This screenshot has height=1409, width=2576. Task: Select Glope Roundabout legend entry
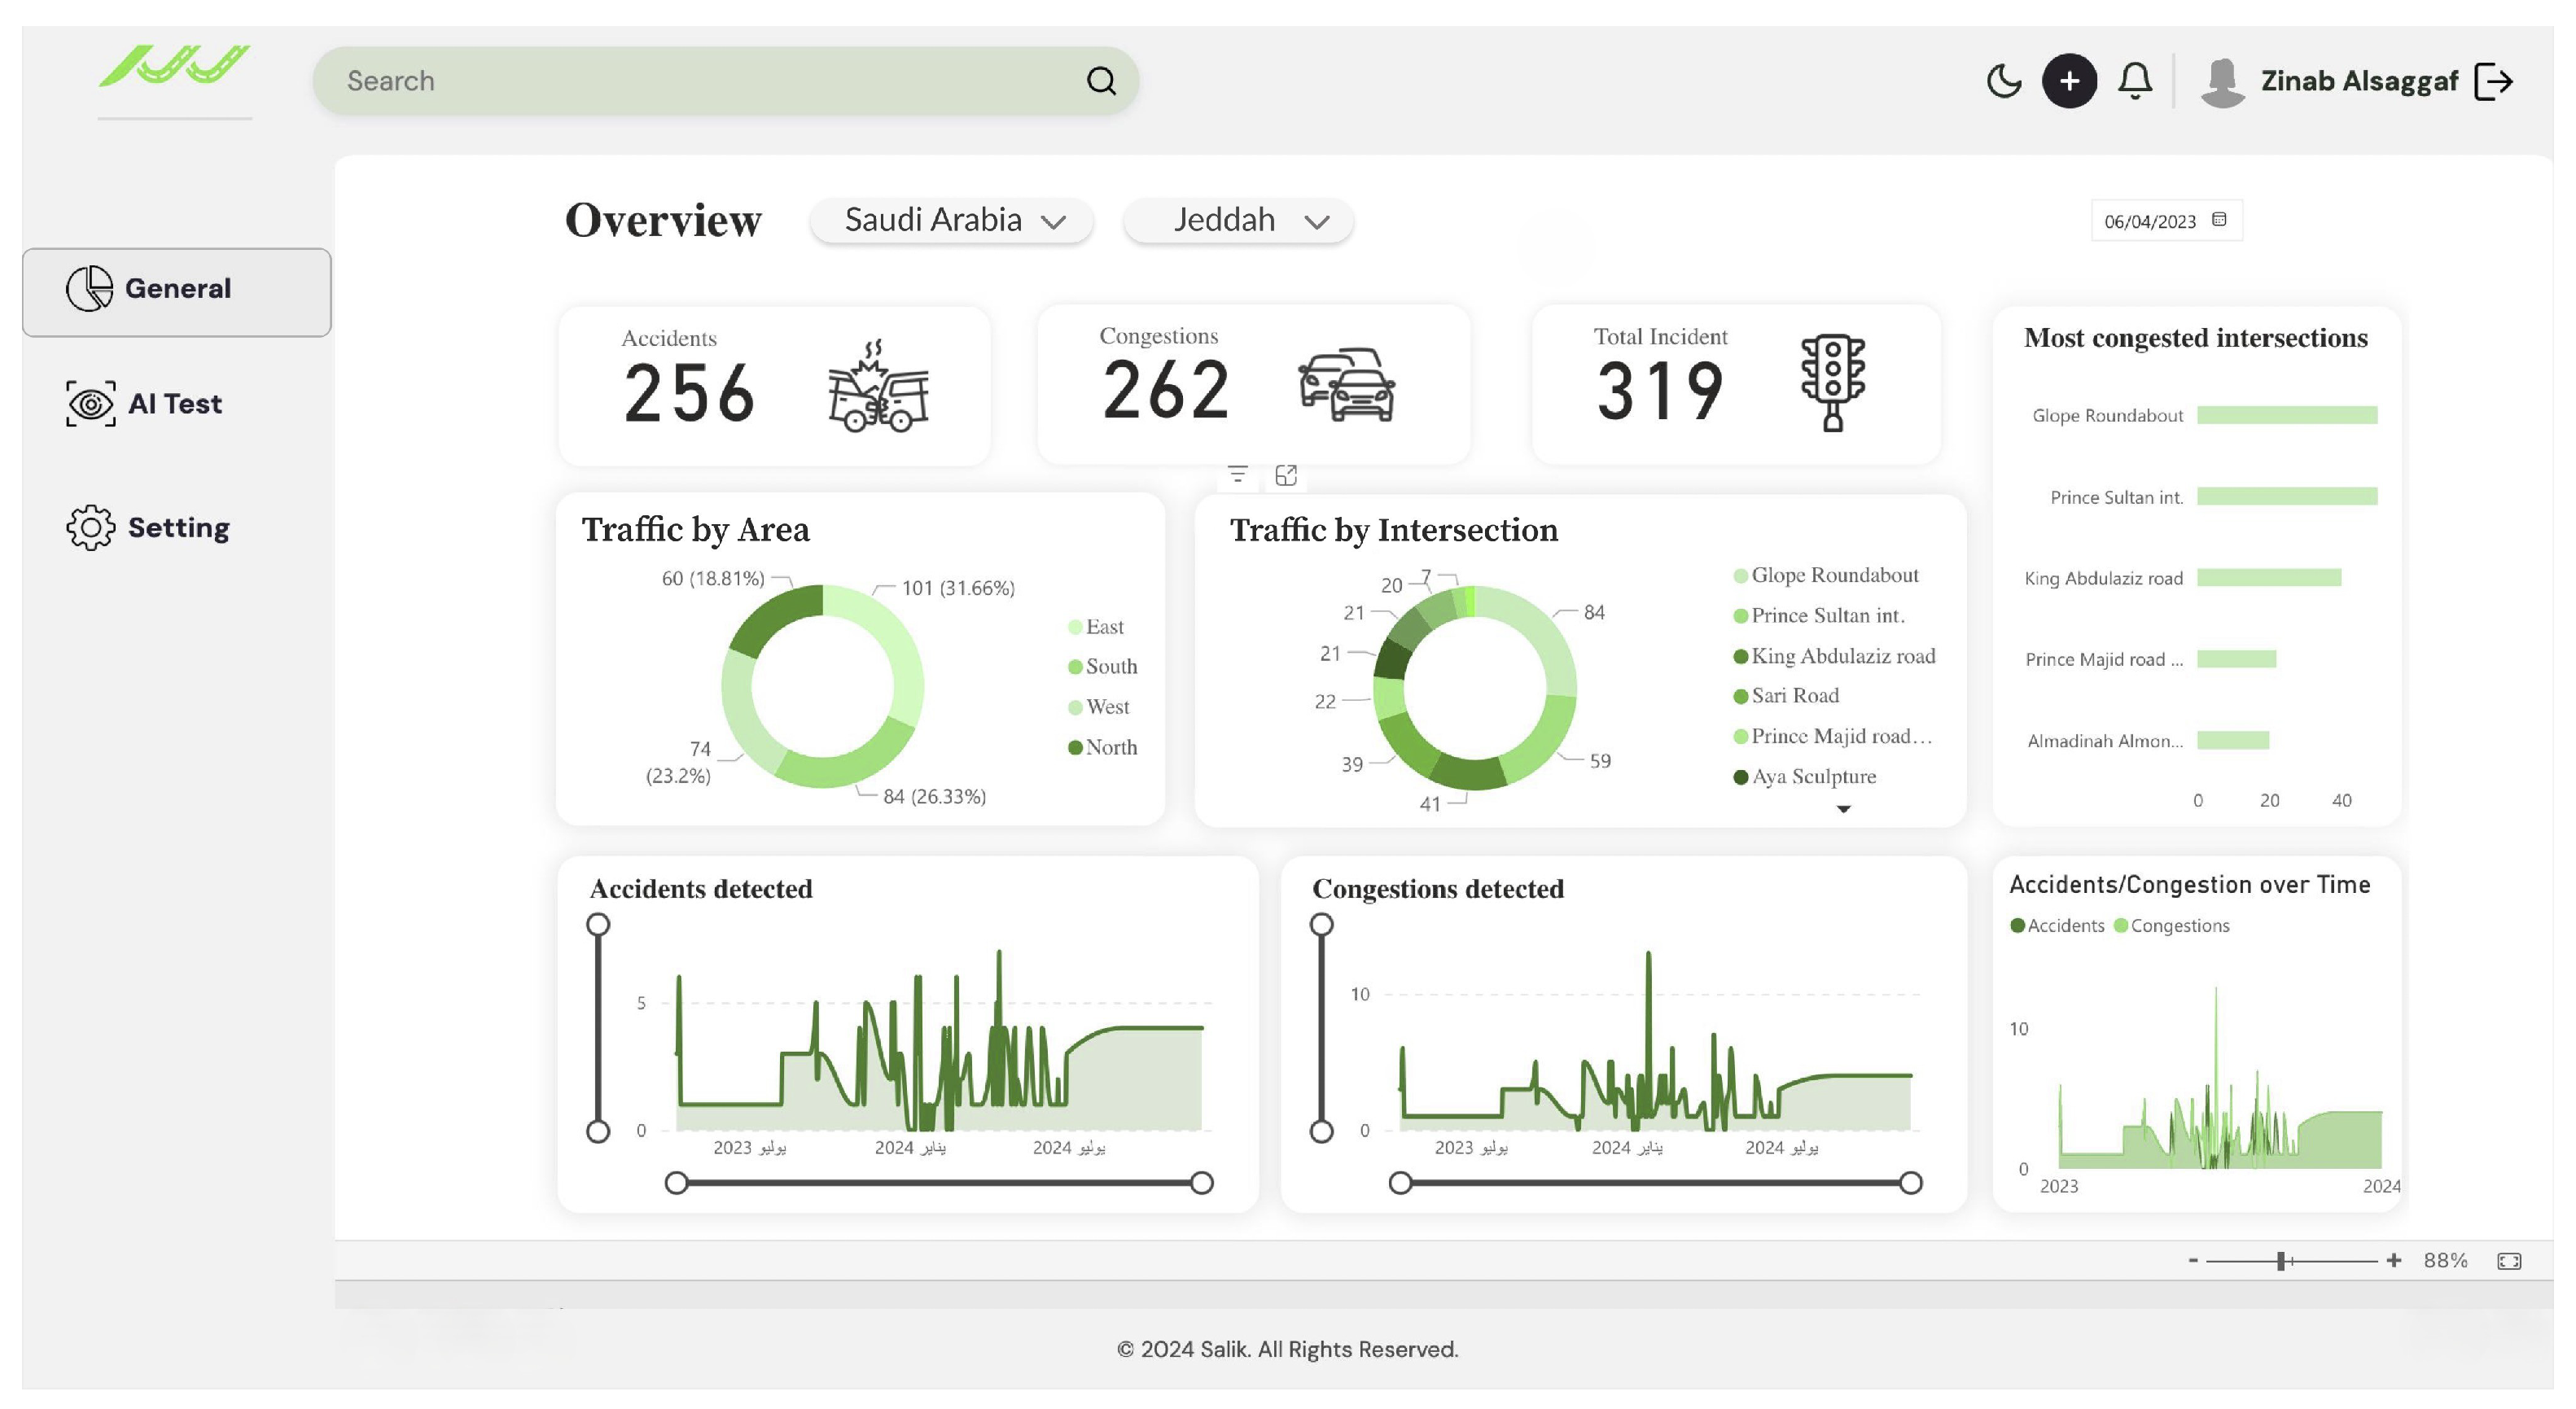click(x=1826, y=575)
